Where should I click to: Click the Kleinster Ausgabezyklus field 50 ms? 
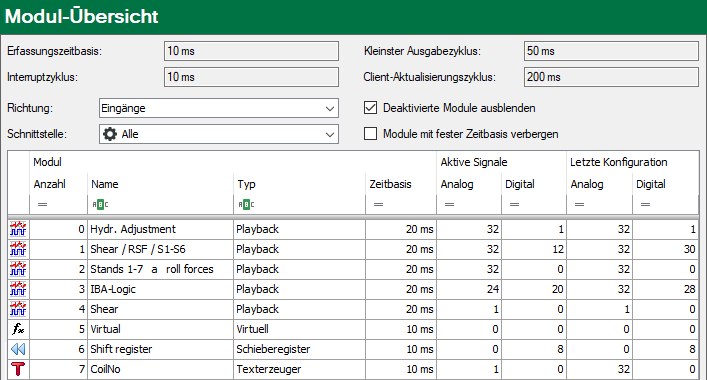pos(611,51)
